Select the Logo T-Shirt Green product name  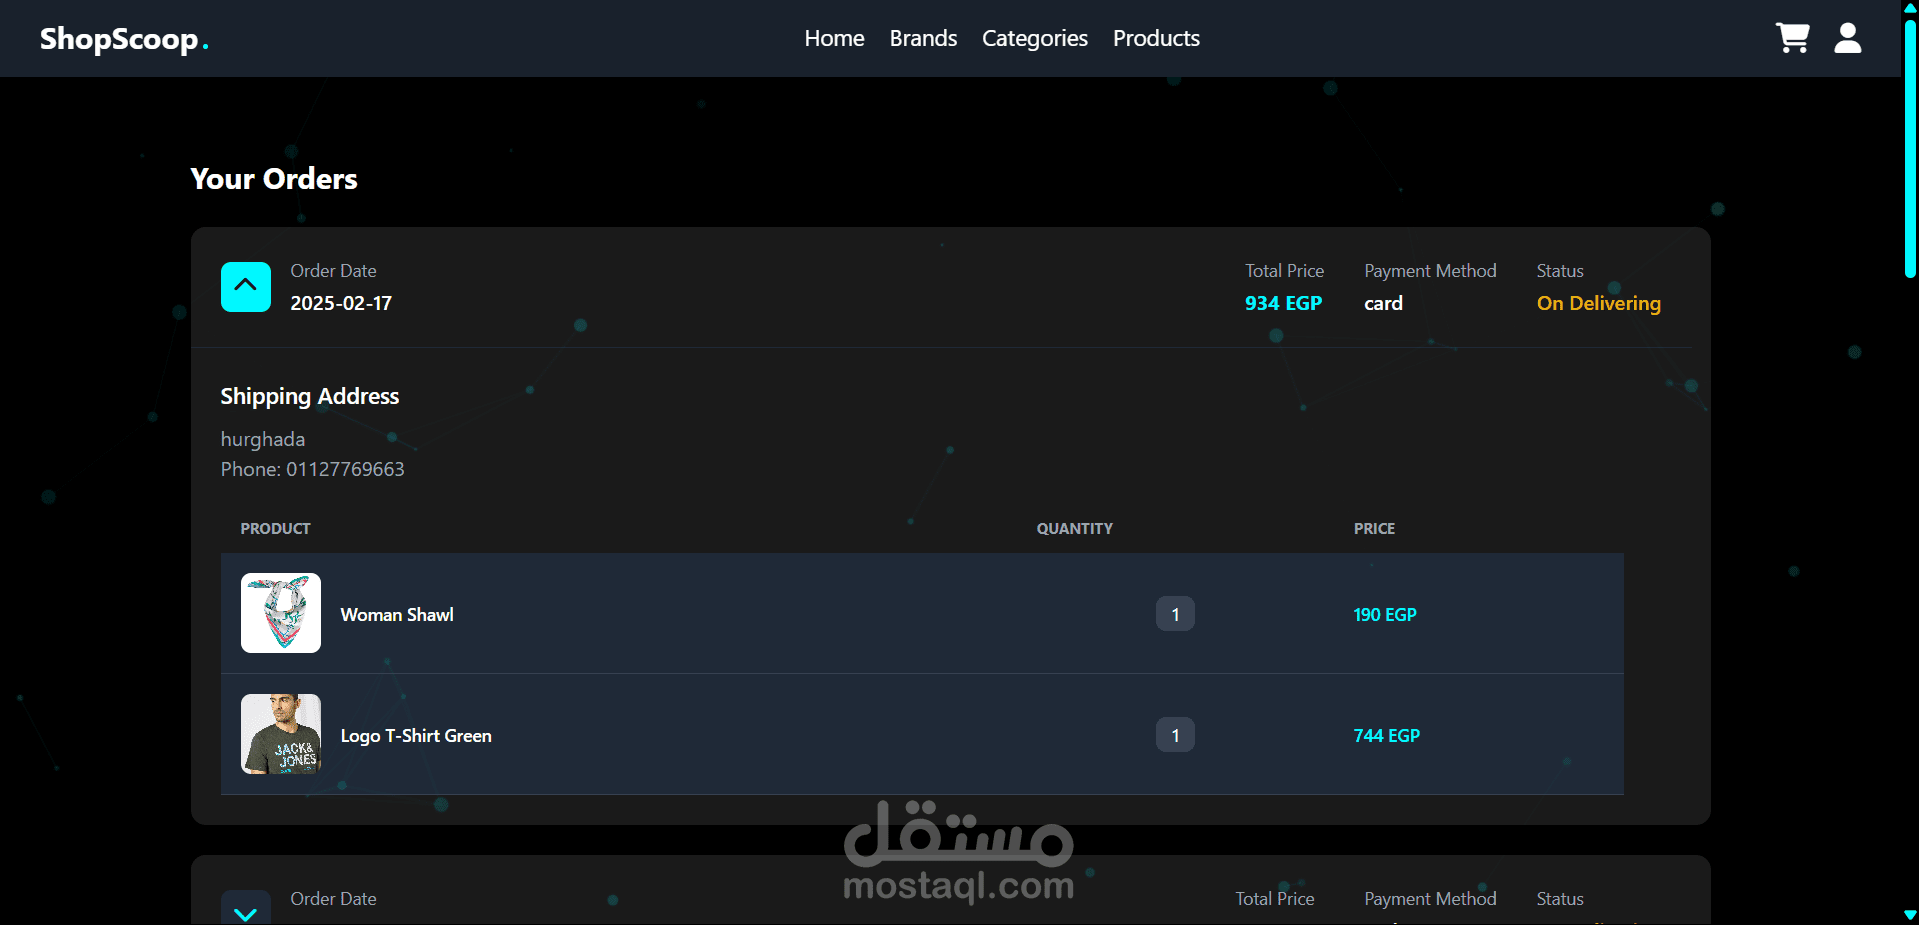[x=416, y=736]
